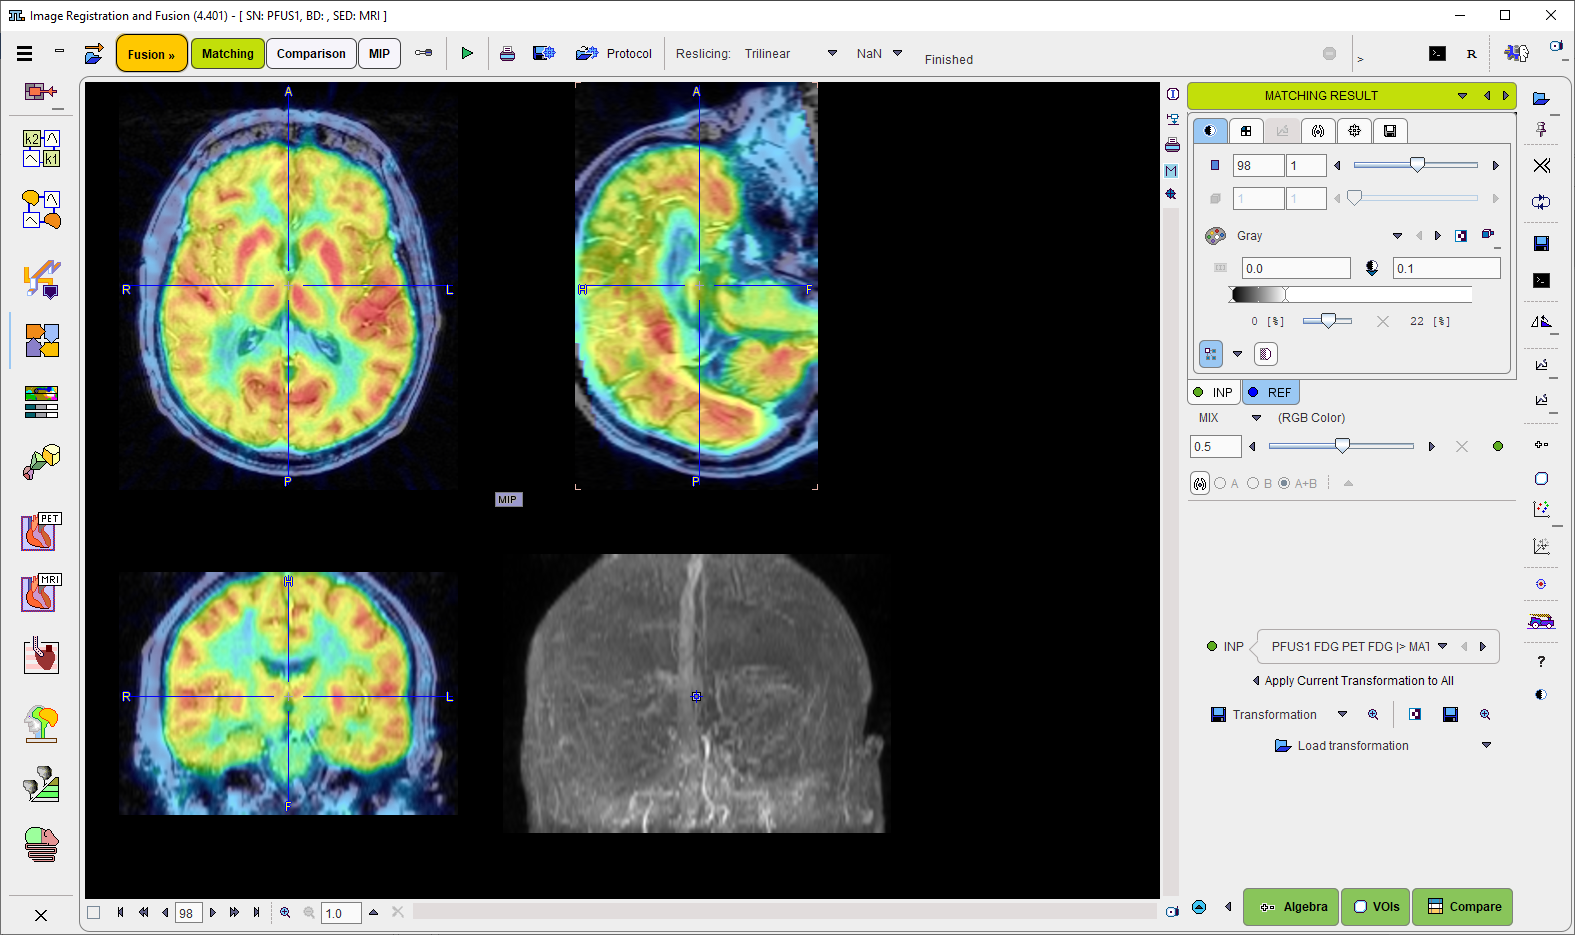Click the R statistics icon in top bar

1471,54
